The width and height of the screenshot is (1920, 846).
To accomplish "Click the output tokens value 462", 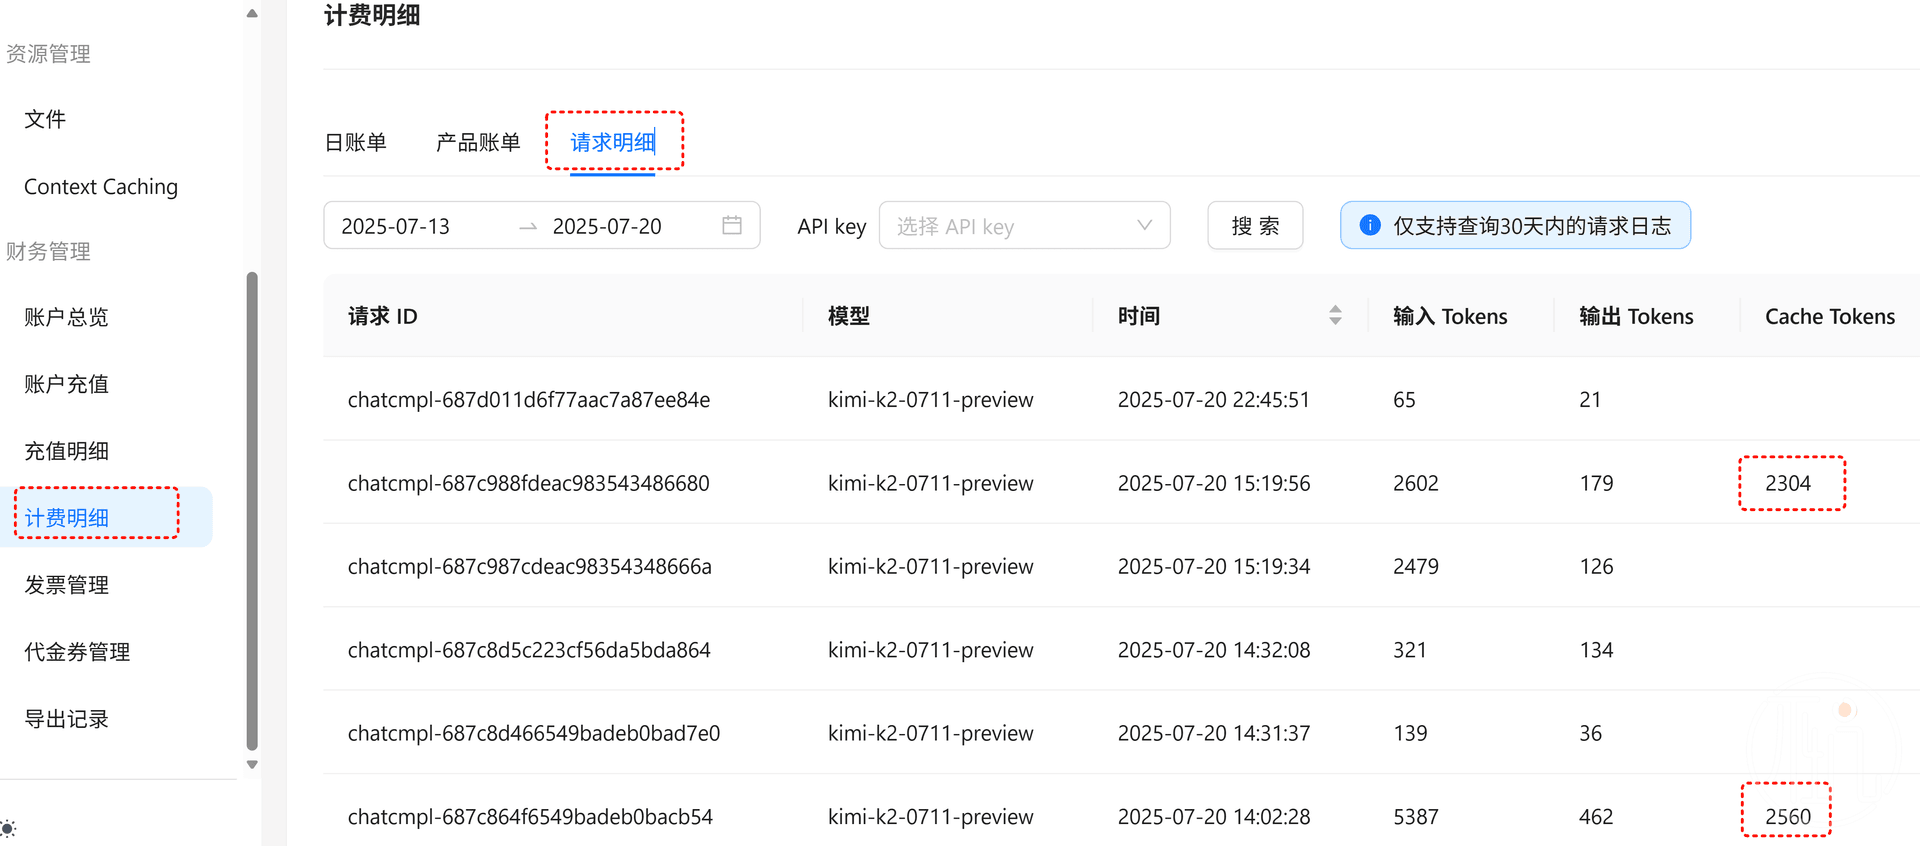I will (x=1596, y=817).
